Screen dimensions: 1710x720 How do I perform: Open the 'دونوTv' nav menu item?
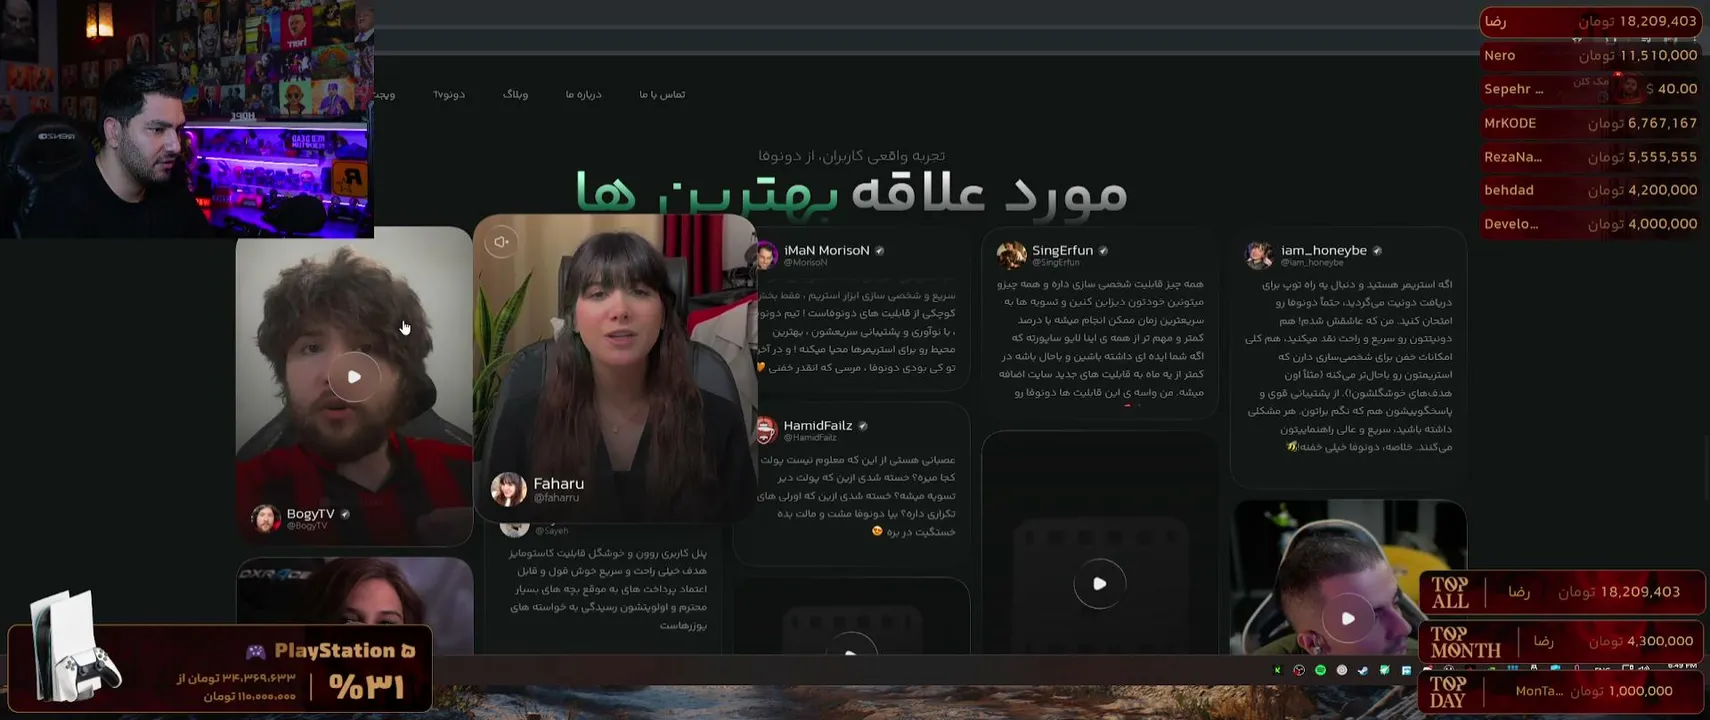[449, 94]
